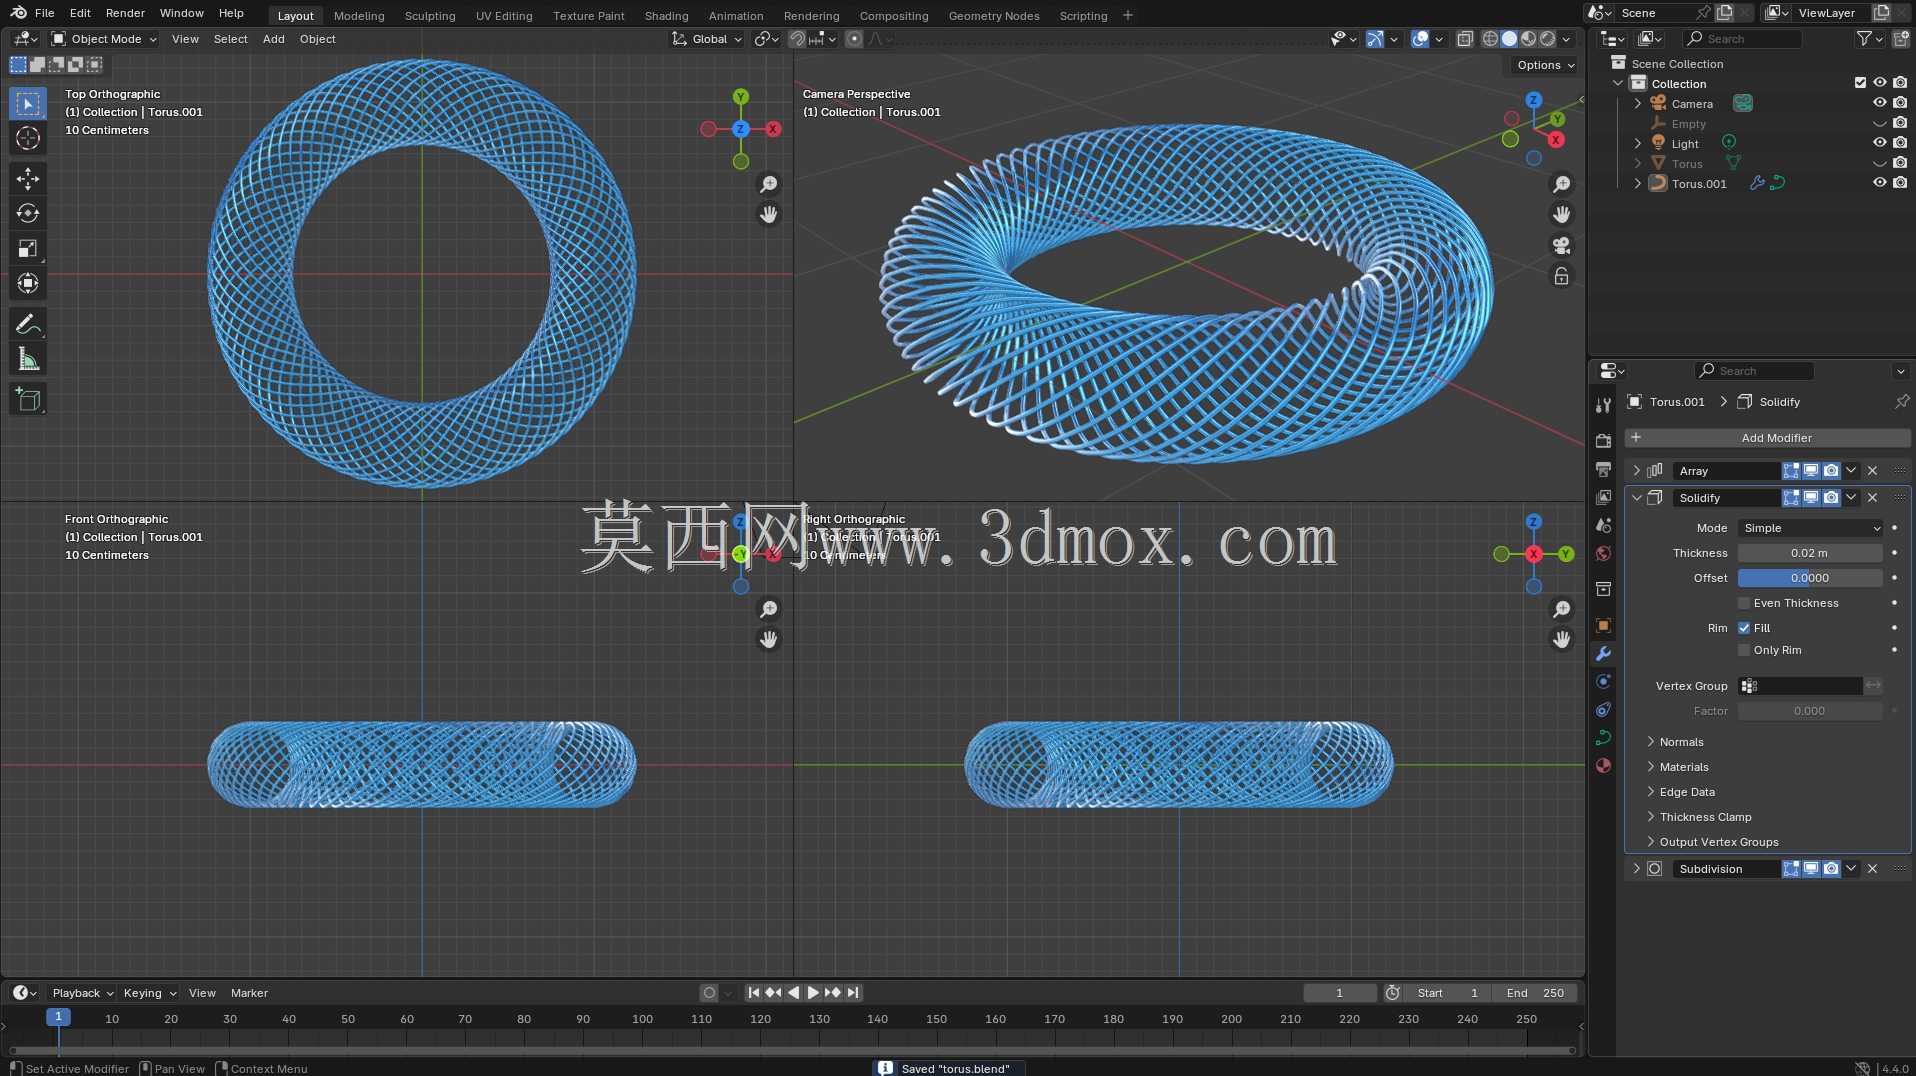Viewport: 1916px width, 1076px height.
Task: Select the Add Cube tool
Action: click(x=28, y=400)
